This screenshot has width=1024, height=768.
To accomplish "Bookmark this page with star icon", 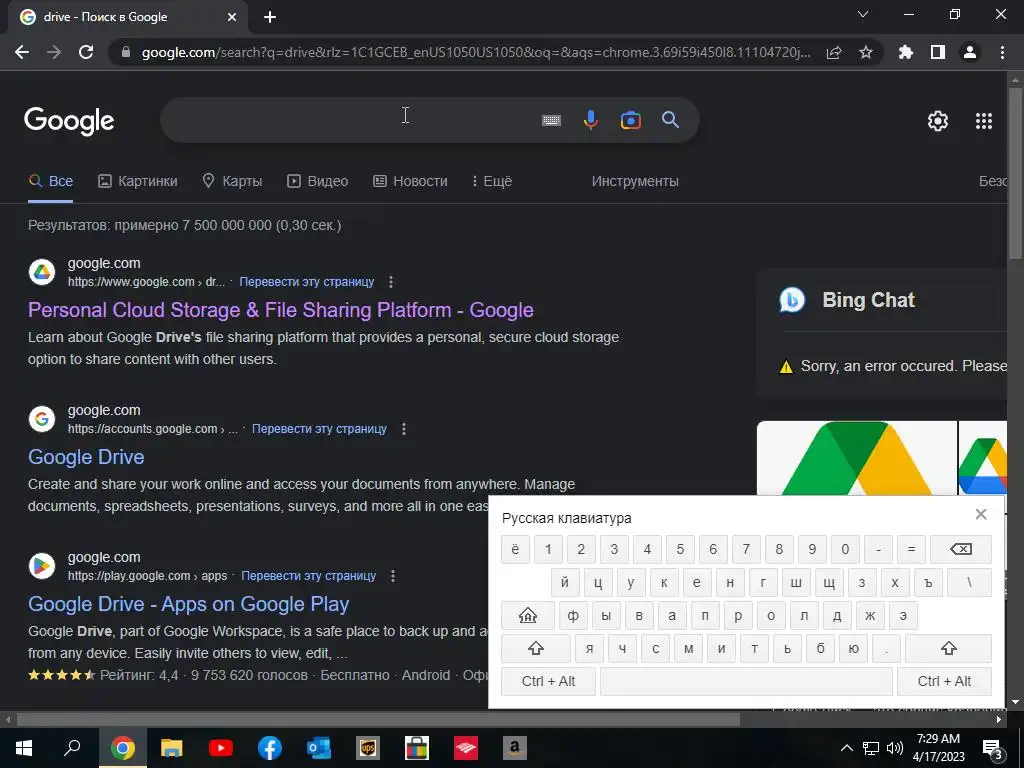I will (x=865, y=52).
